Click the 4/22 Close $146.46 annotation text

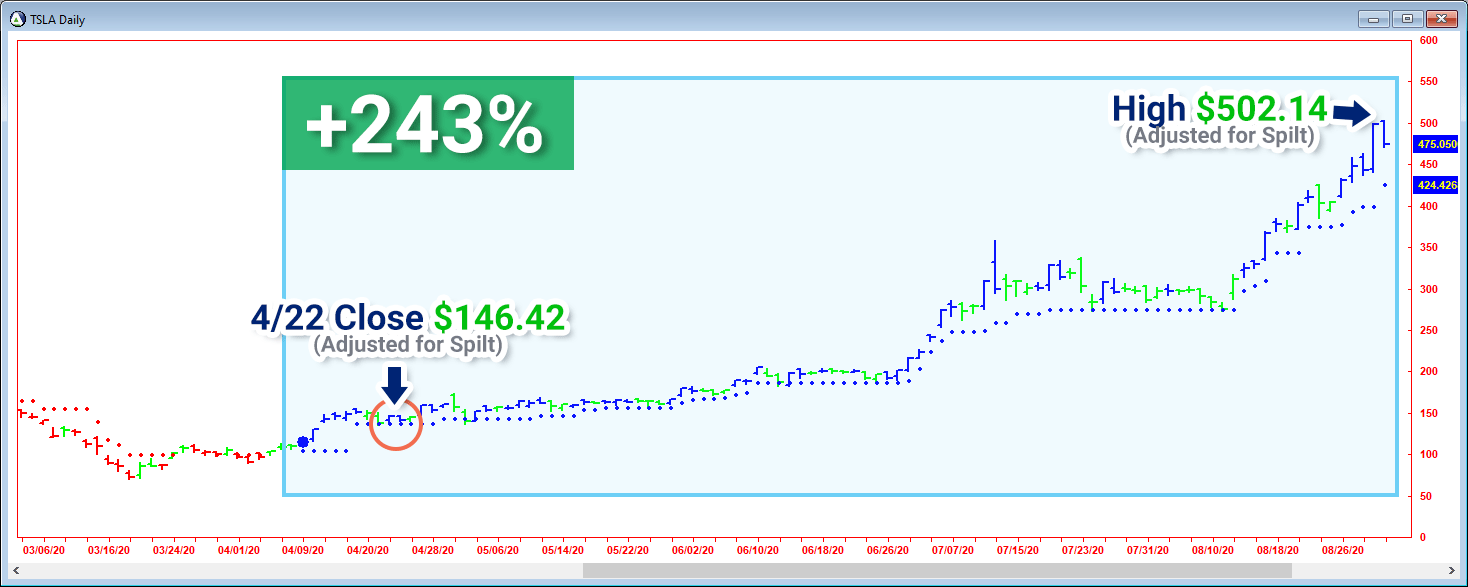click(408, 319)
